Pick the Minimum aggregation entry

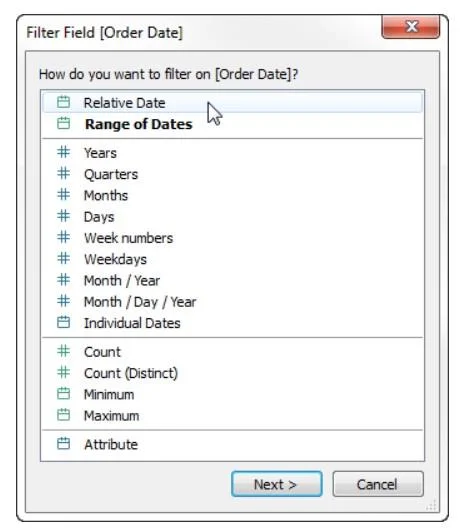coord(232,395)
